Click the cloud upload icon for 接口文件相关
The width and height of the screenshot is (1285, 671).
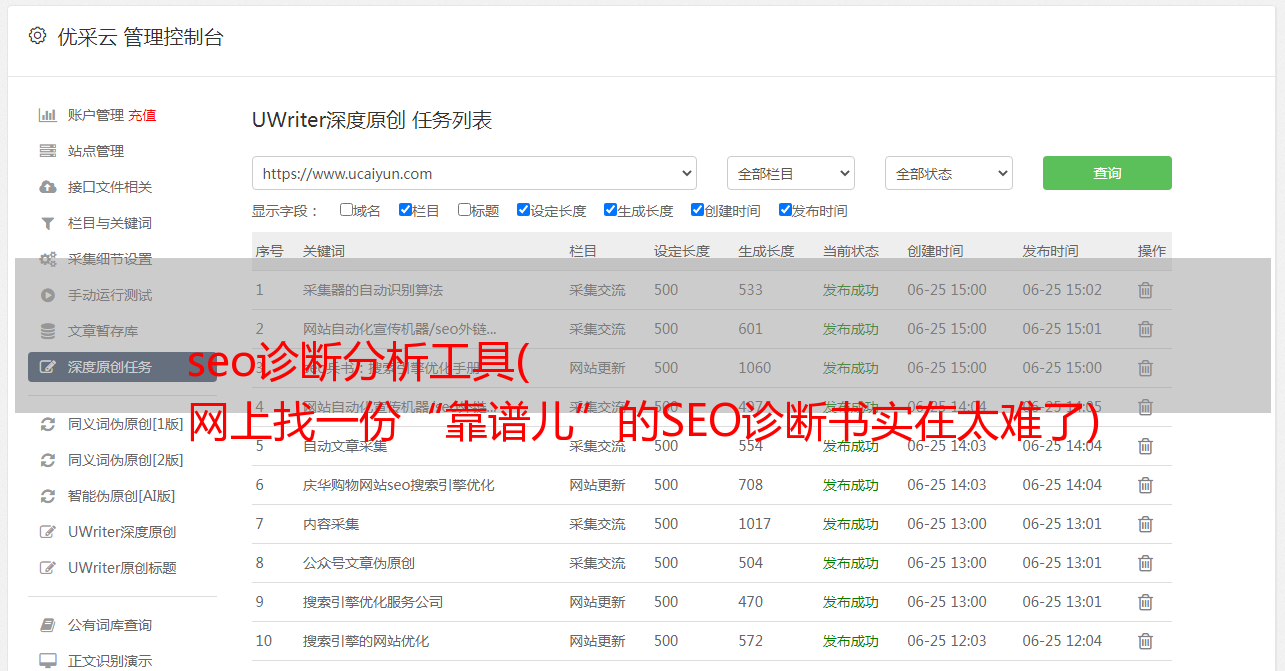click(47, 187)
